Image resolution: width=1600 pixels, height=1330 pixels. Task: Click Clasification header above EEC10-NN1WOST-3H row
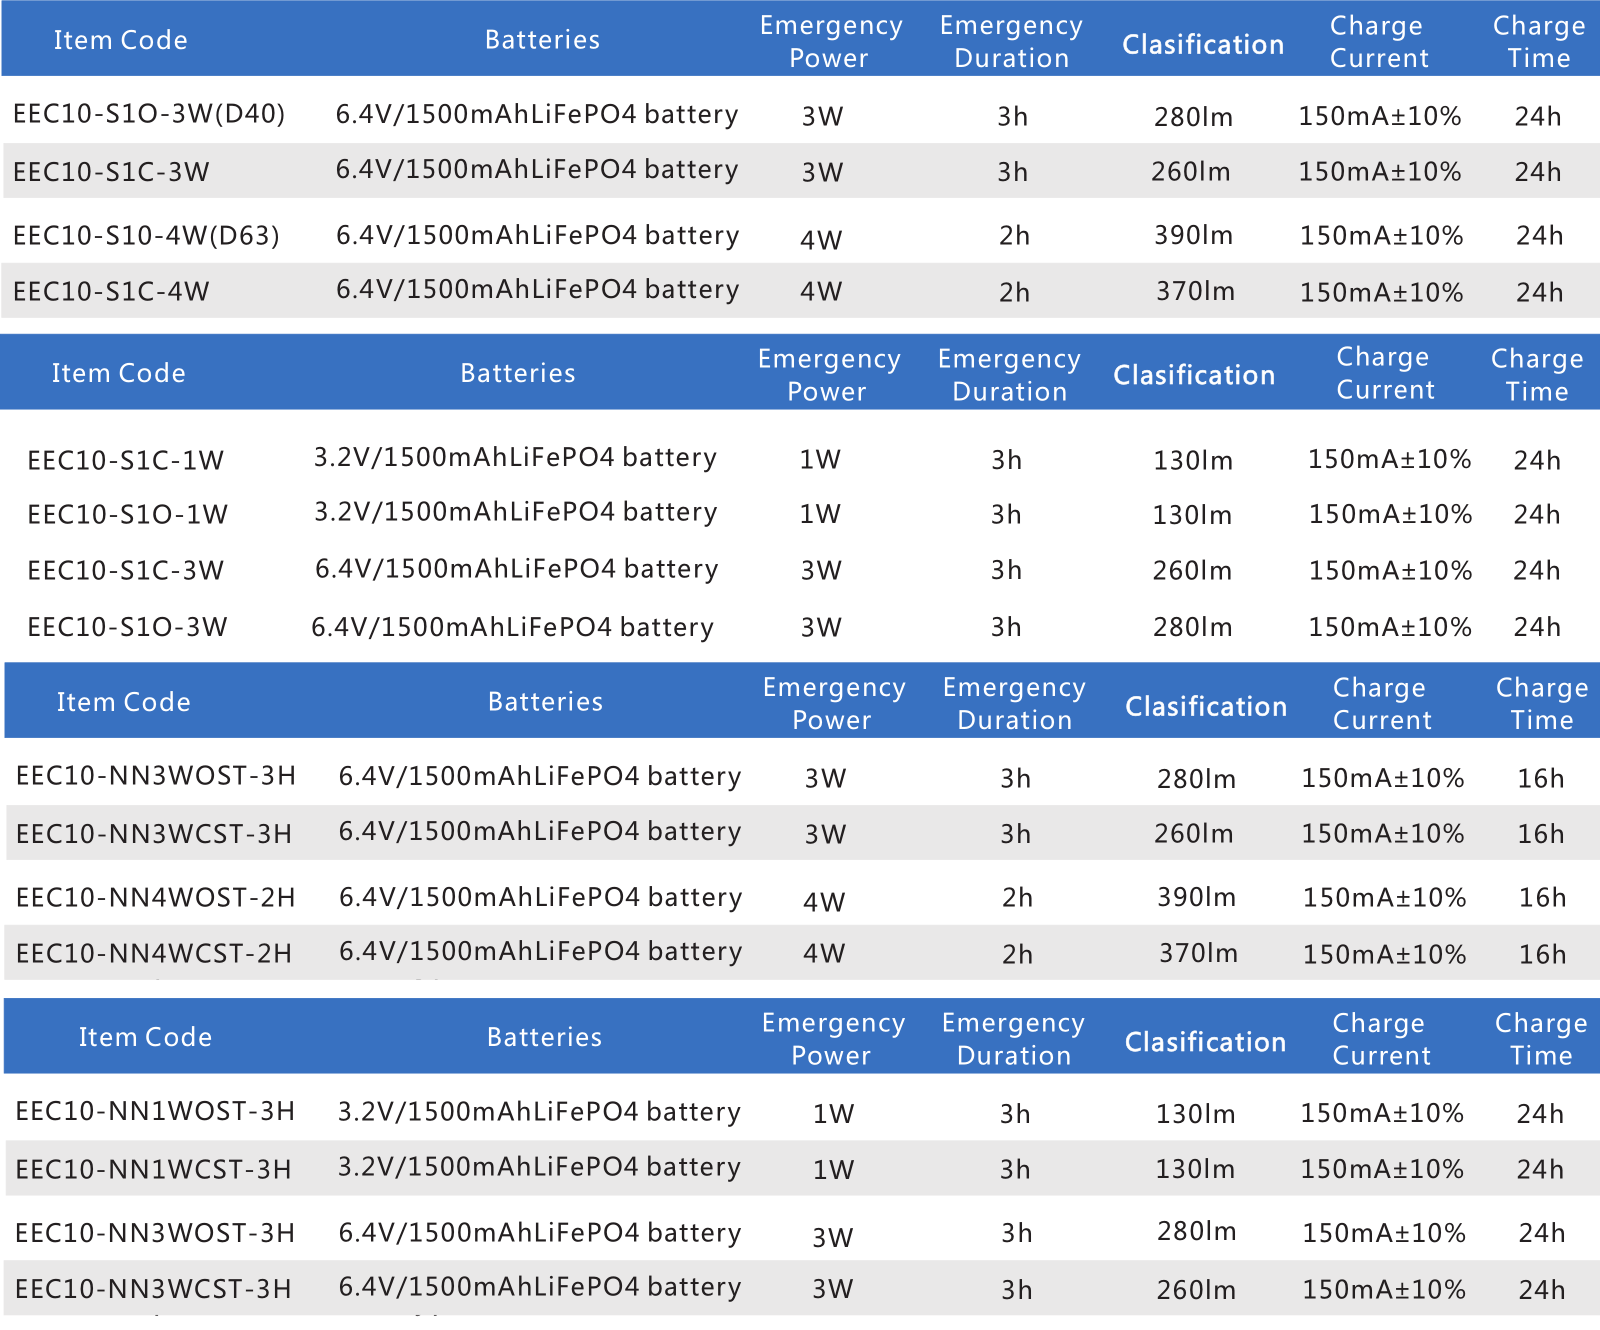1205,1042
